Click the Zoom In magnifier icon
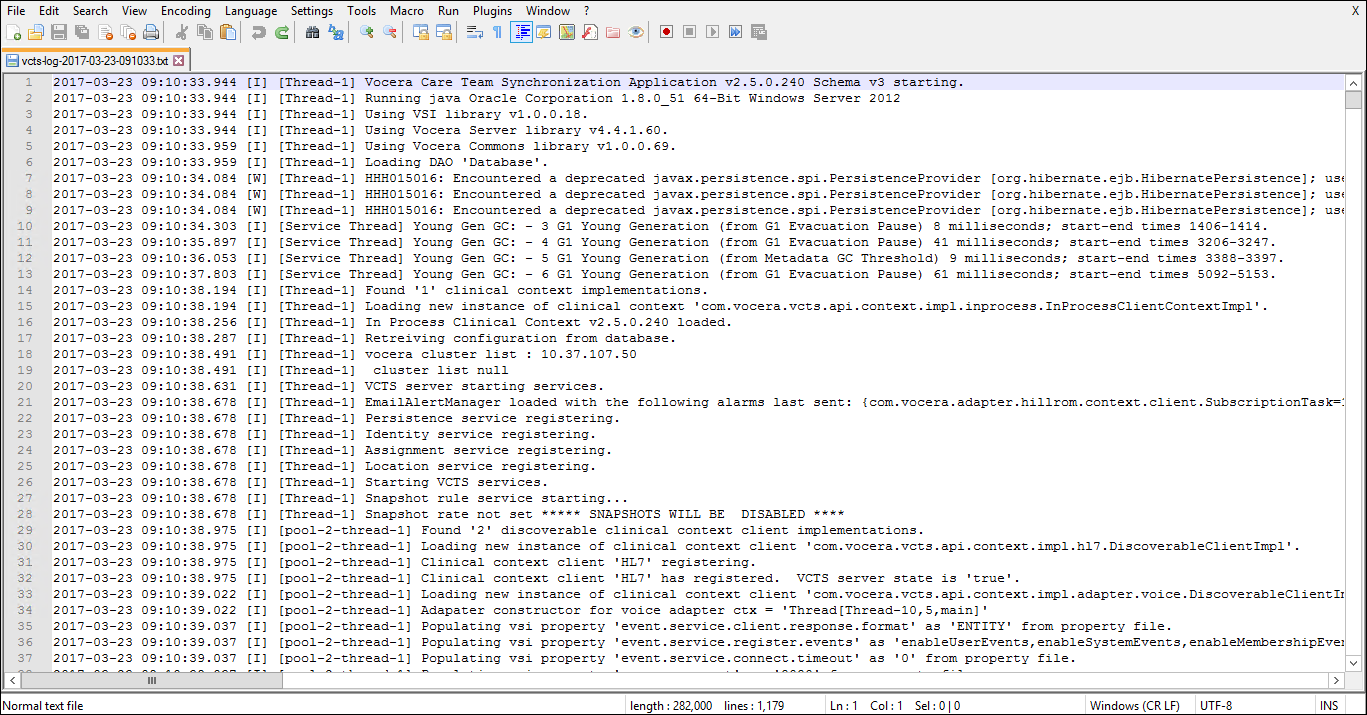The image size is (1367, 715). tap(367, 32)
